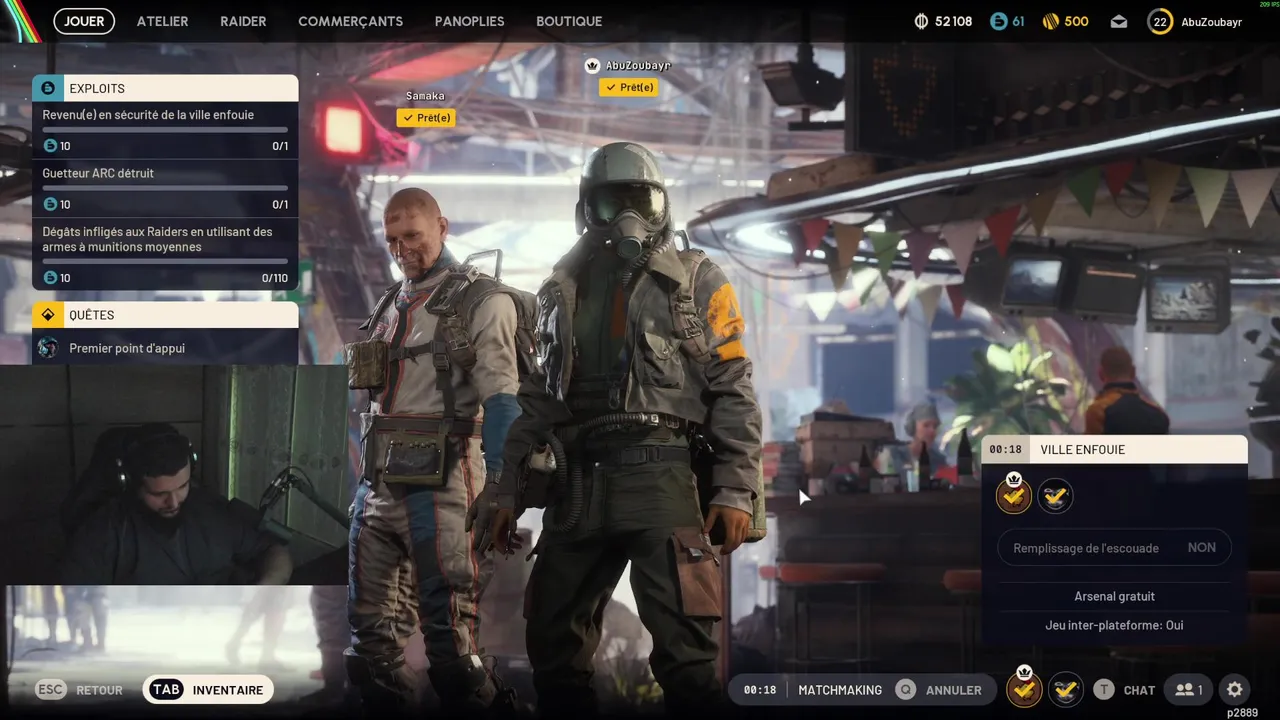This screenshot has height=720, width=1280.
Task: Open the JOUER tab
Action: [84, 21]
